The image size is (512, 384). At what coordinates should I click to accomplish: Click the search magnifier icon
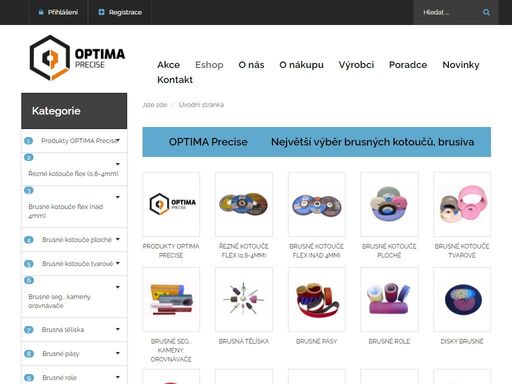(x=486, y=12)
